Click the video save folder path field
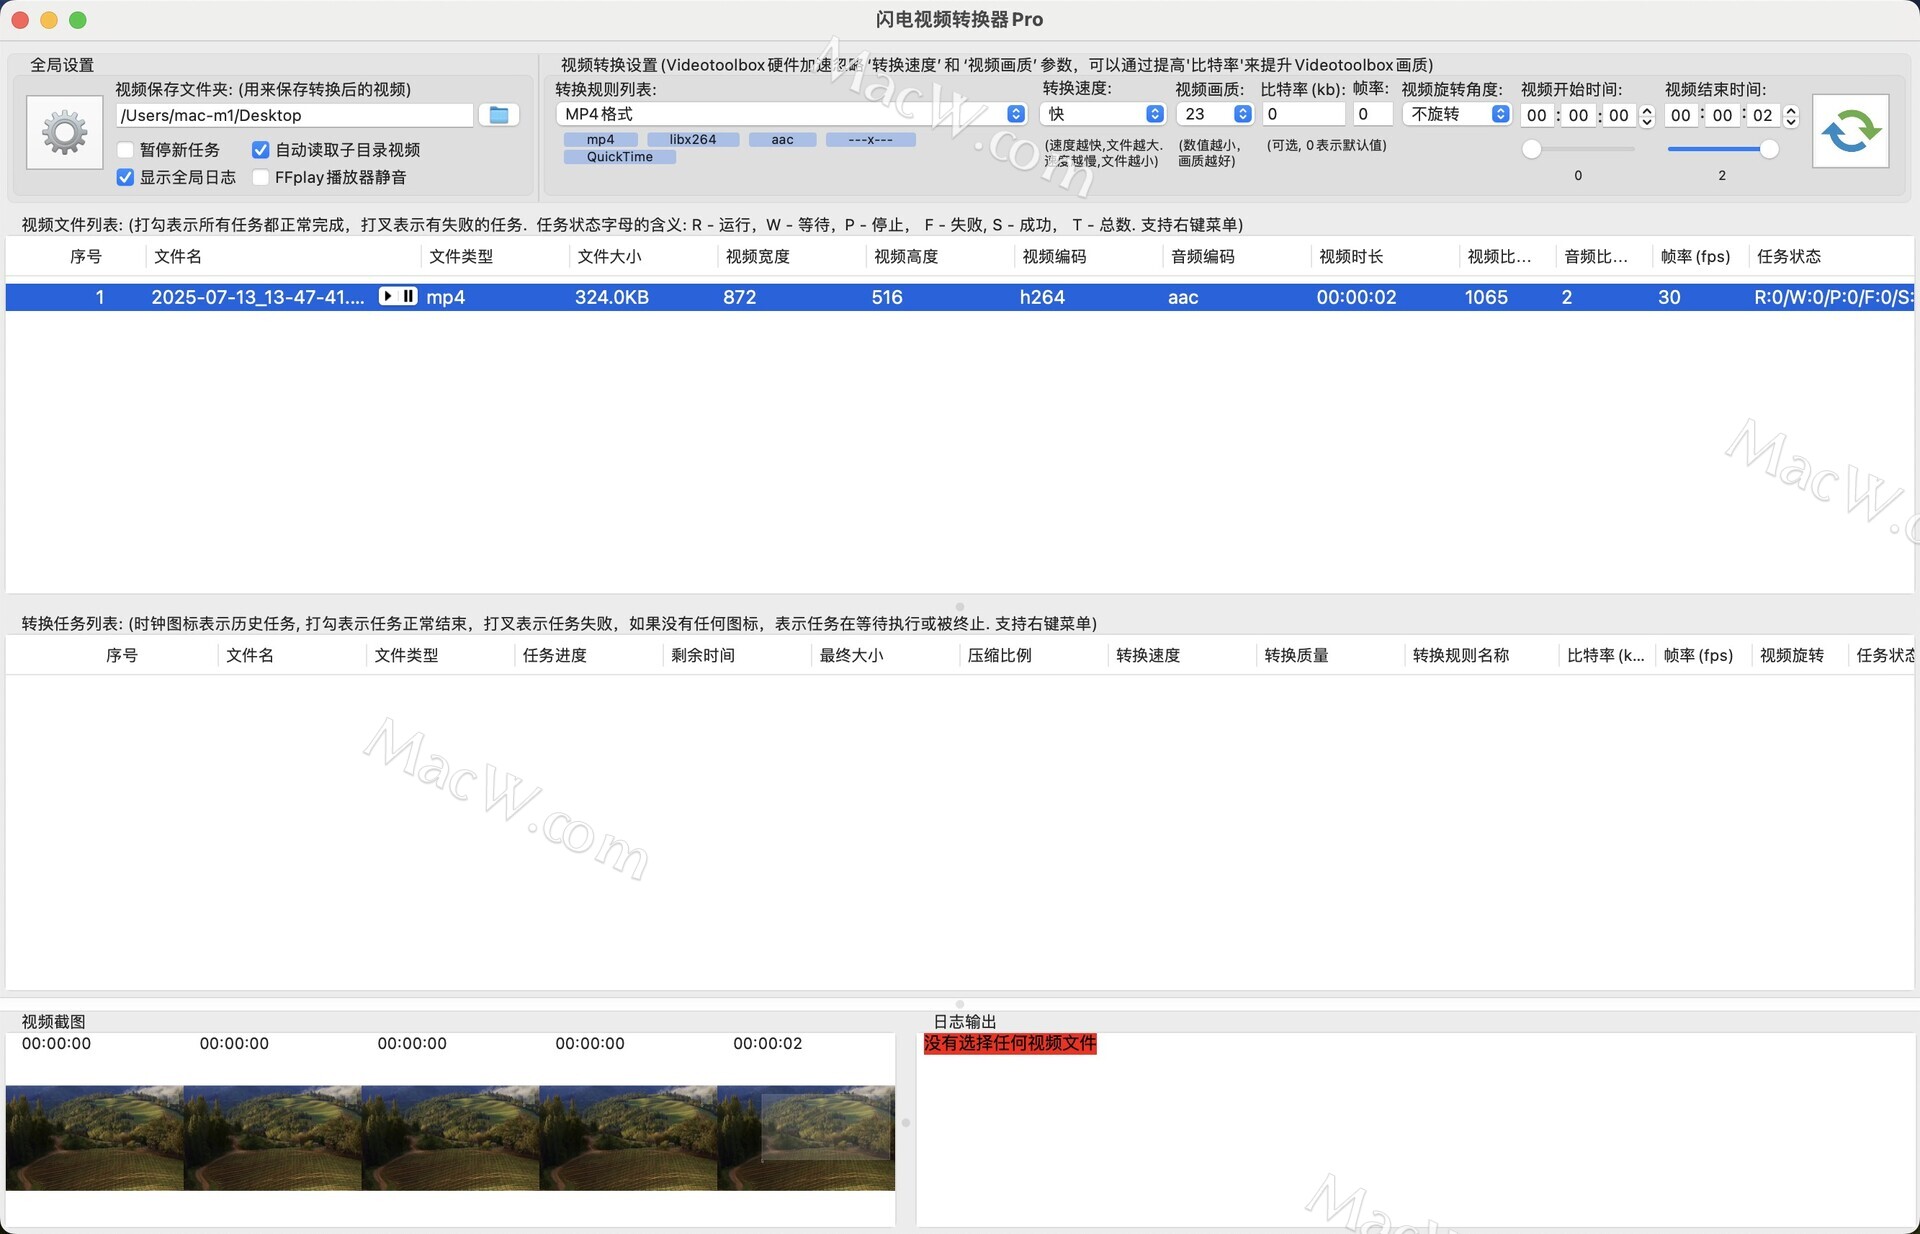 coord(294,115)
